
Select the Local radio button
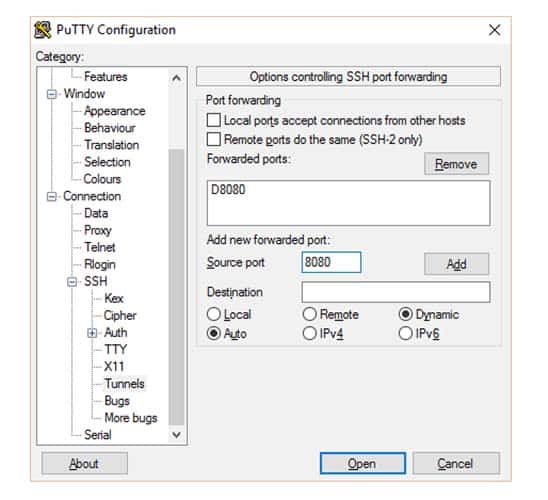[x=214, y=314]
